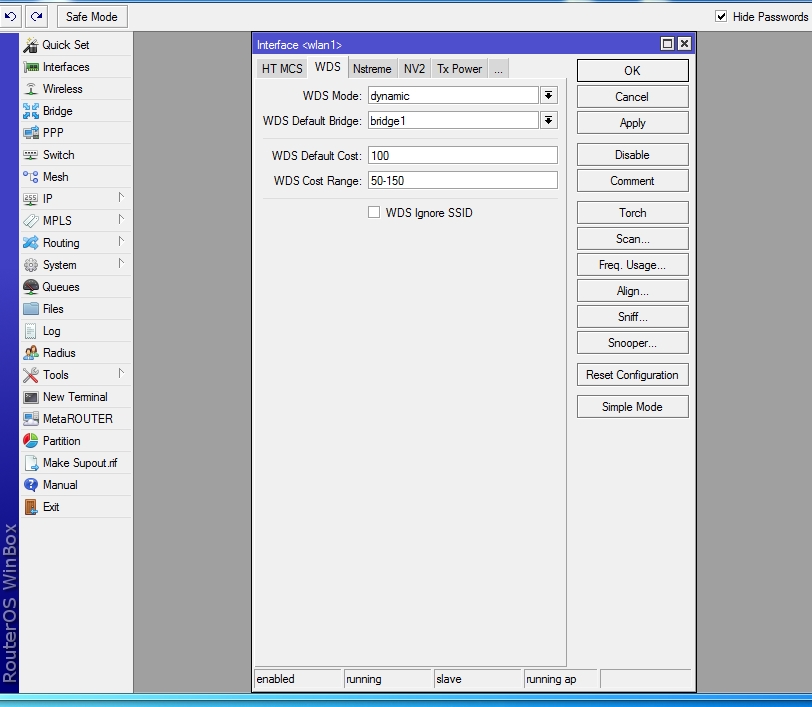Select the Queues sidebar icon
812x707 pixels.
point(31,287)
